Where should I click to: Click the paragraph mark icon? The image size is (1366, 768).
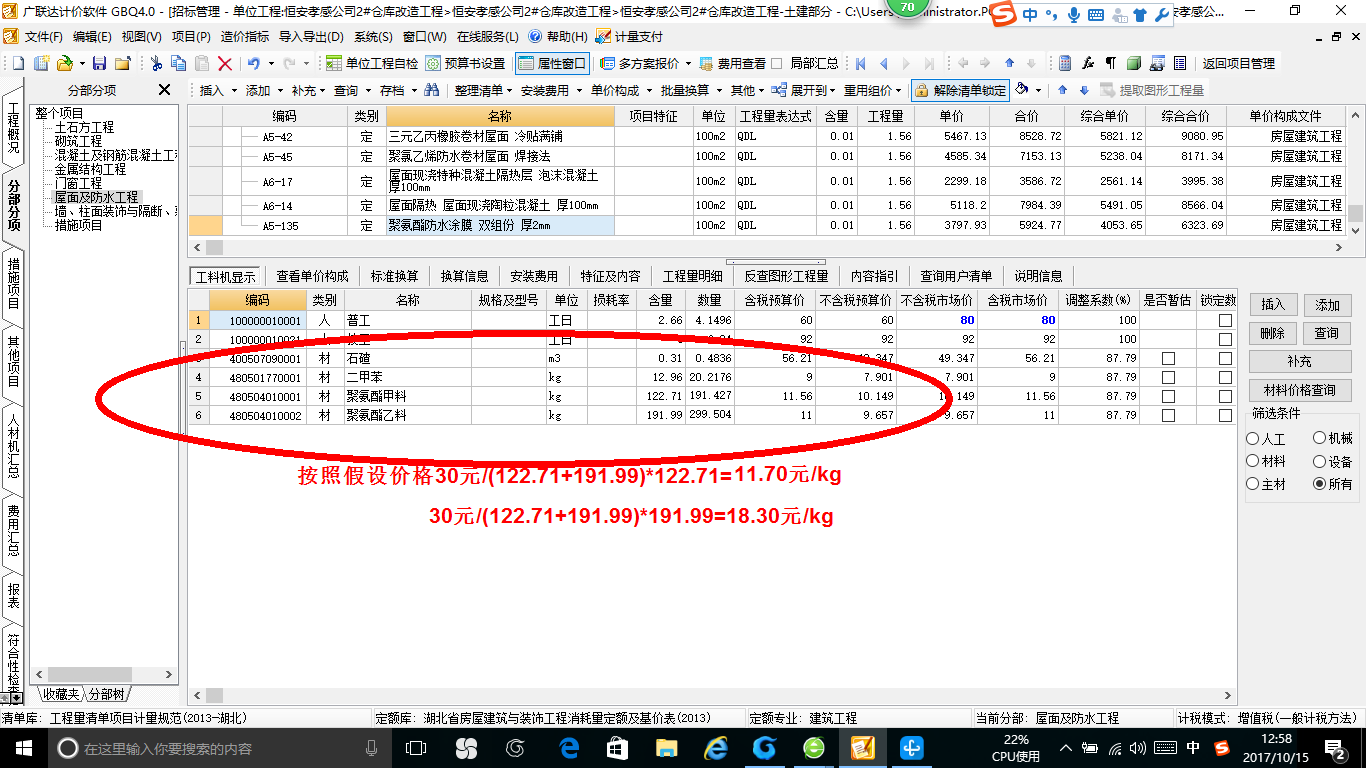pyautogui.click(x=1110, y=63)
